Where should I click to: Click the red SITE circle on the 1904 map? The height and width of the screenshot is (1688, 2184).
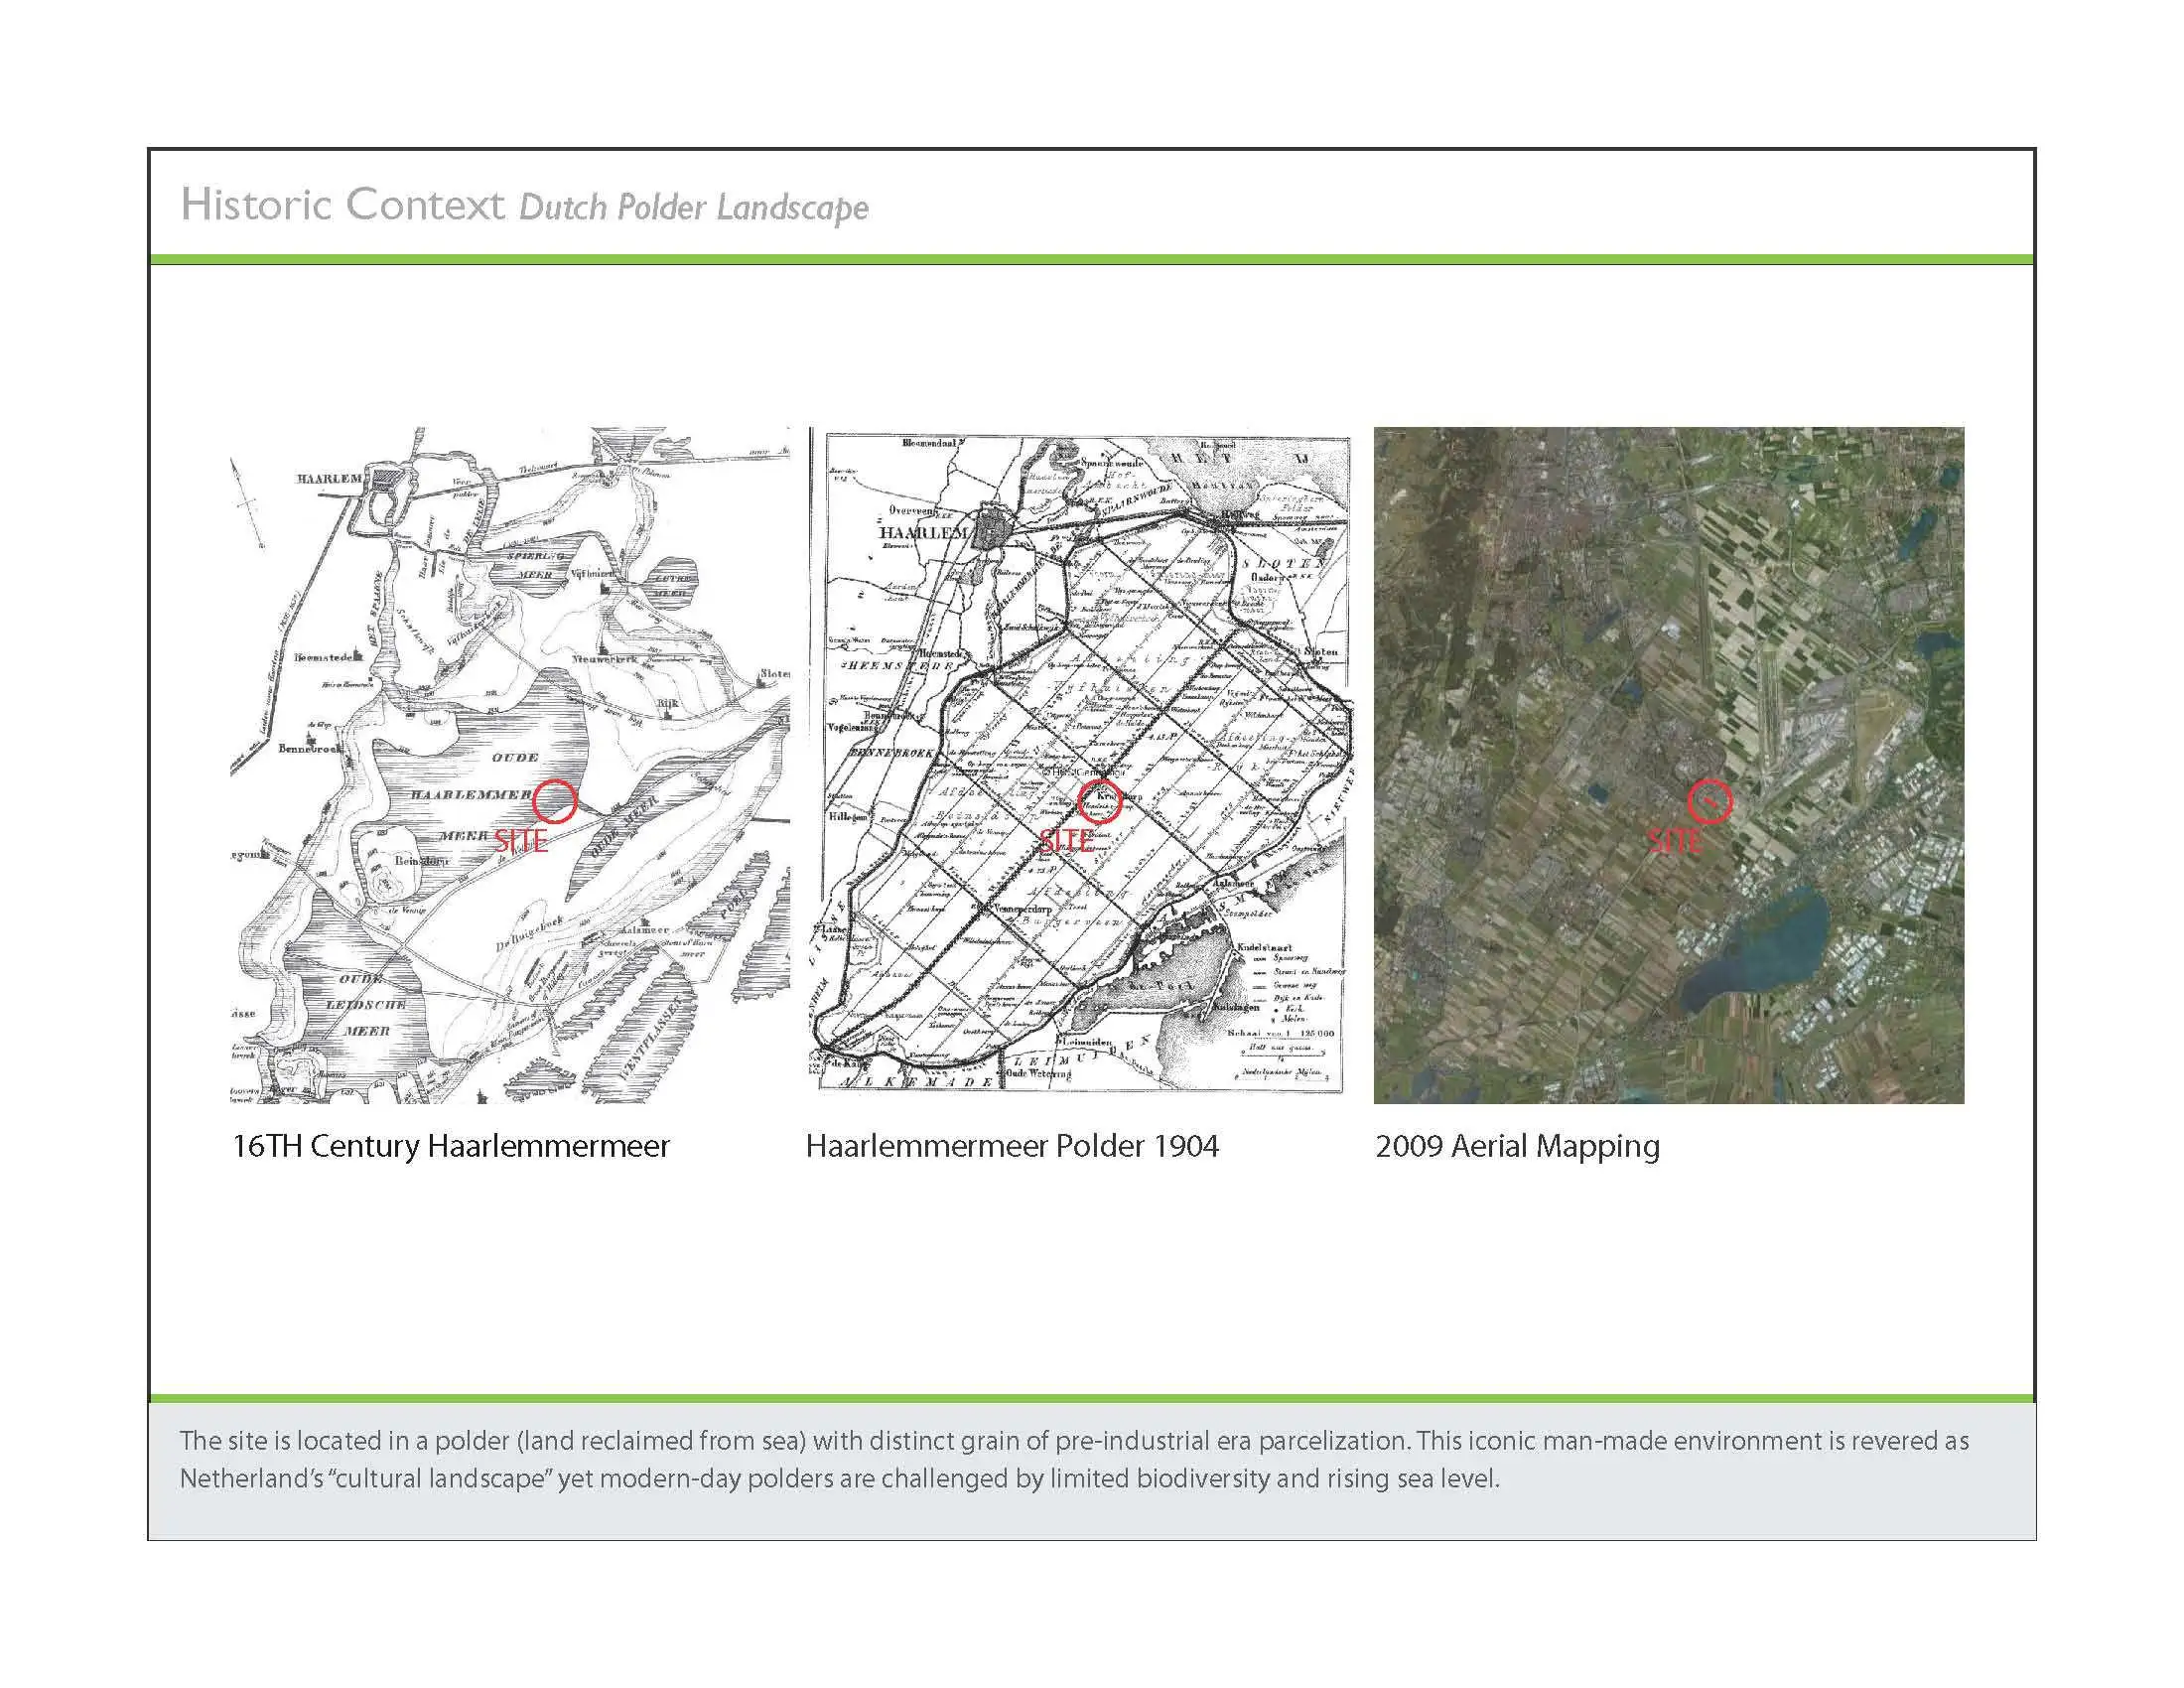1099,801
